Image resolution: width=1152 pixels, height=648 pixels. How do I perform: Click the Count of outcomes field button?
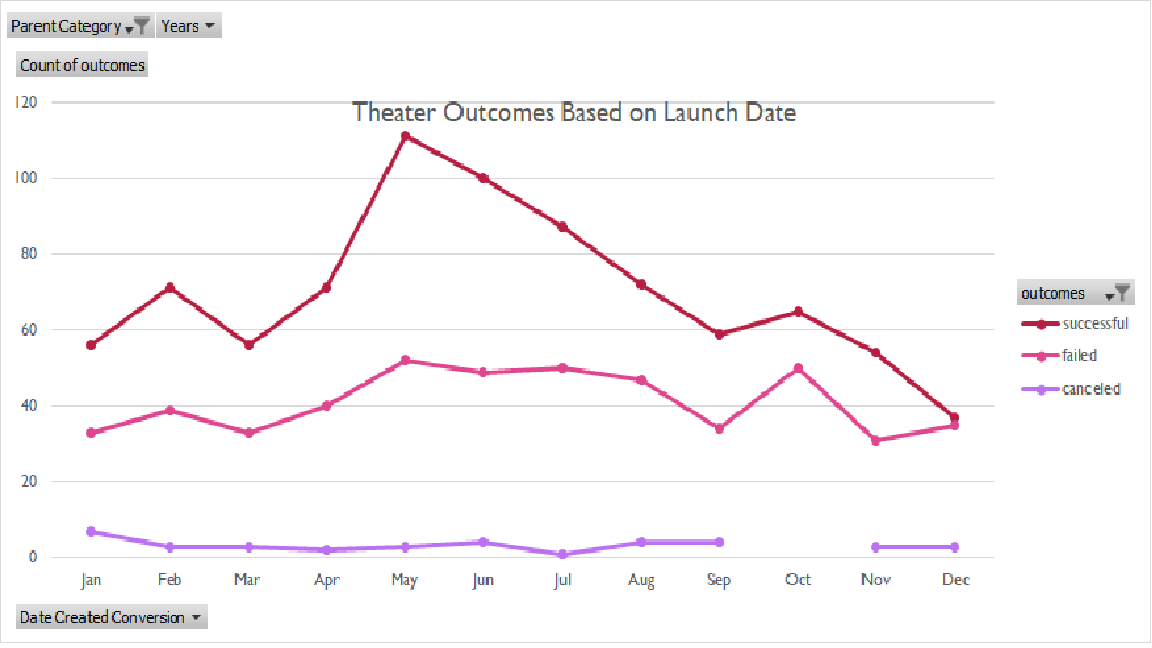(x=81, y=64)
